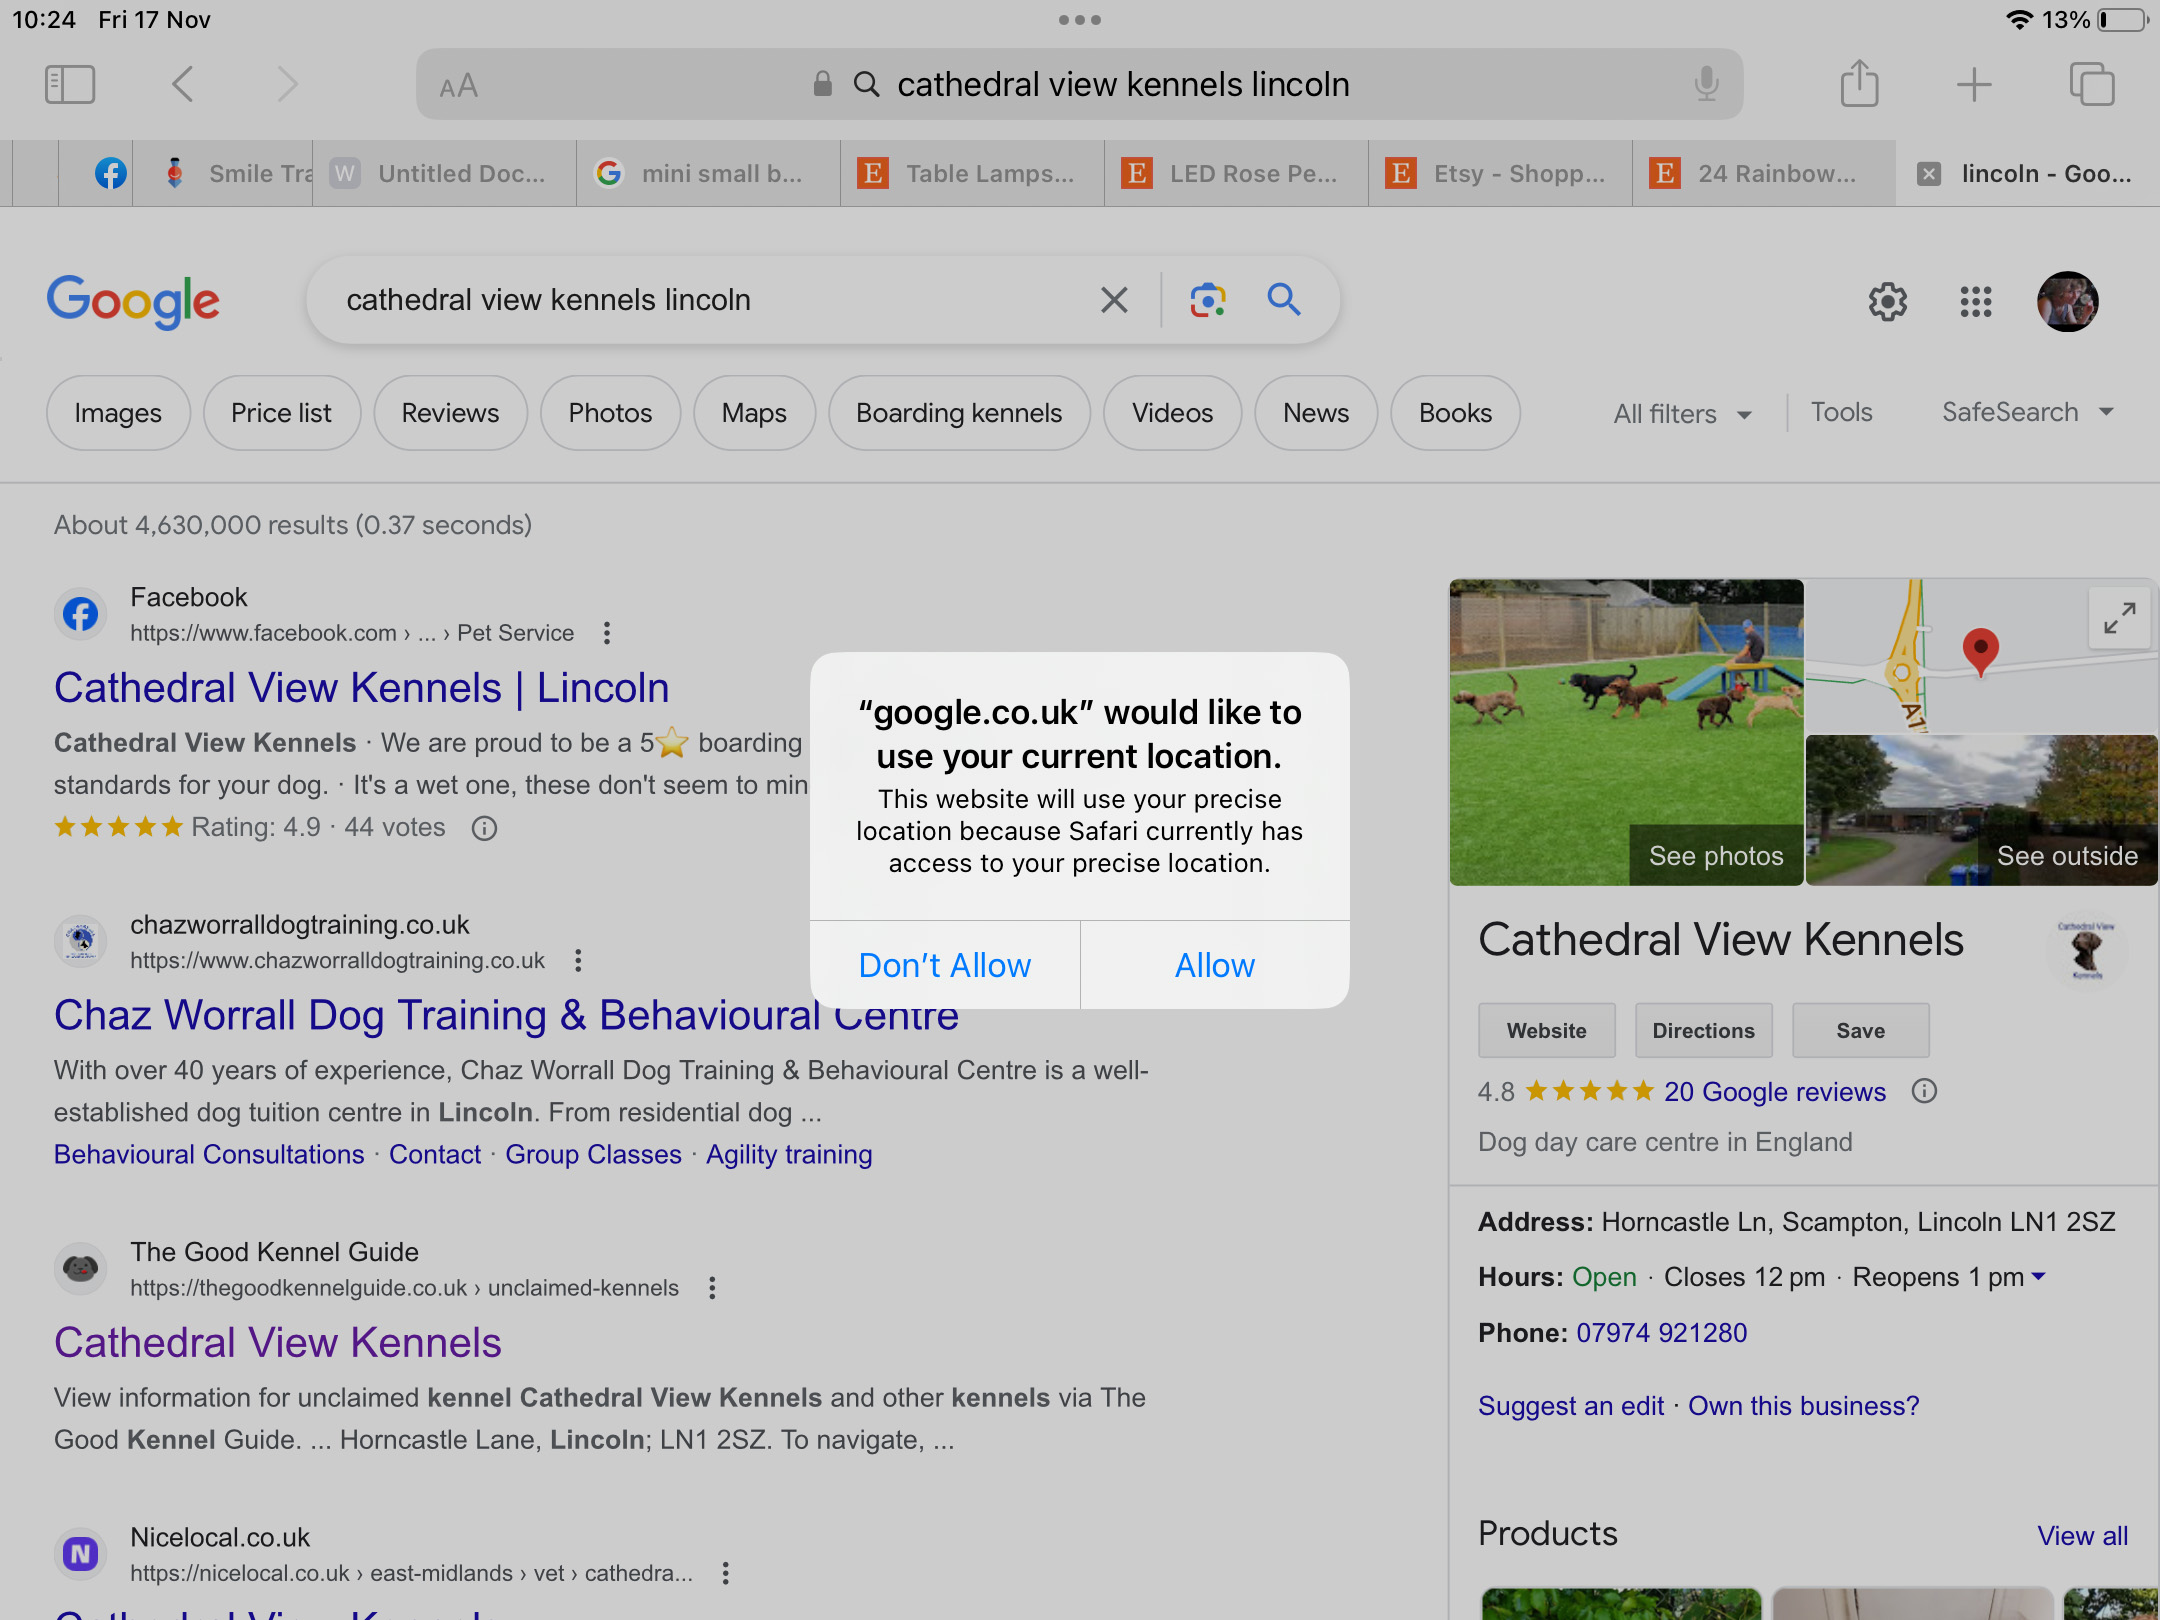Open the See photos thumbnail
The width and height of the screenshot is (2160, 1620).
point(1626,732)
